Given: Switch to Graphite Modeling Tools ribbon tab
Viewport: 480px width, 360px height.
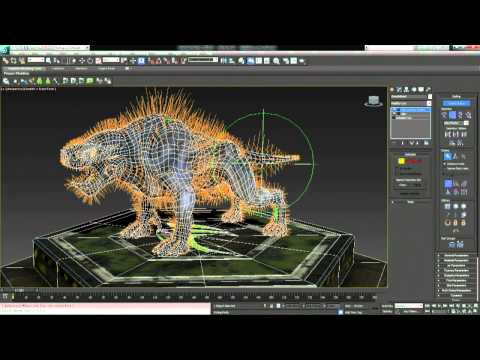Looking at the screenshot, I should [25, 68].
